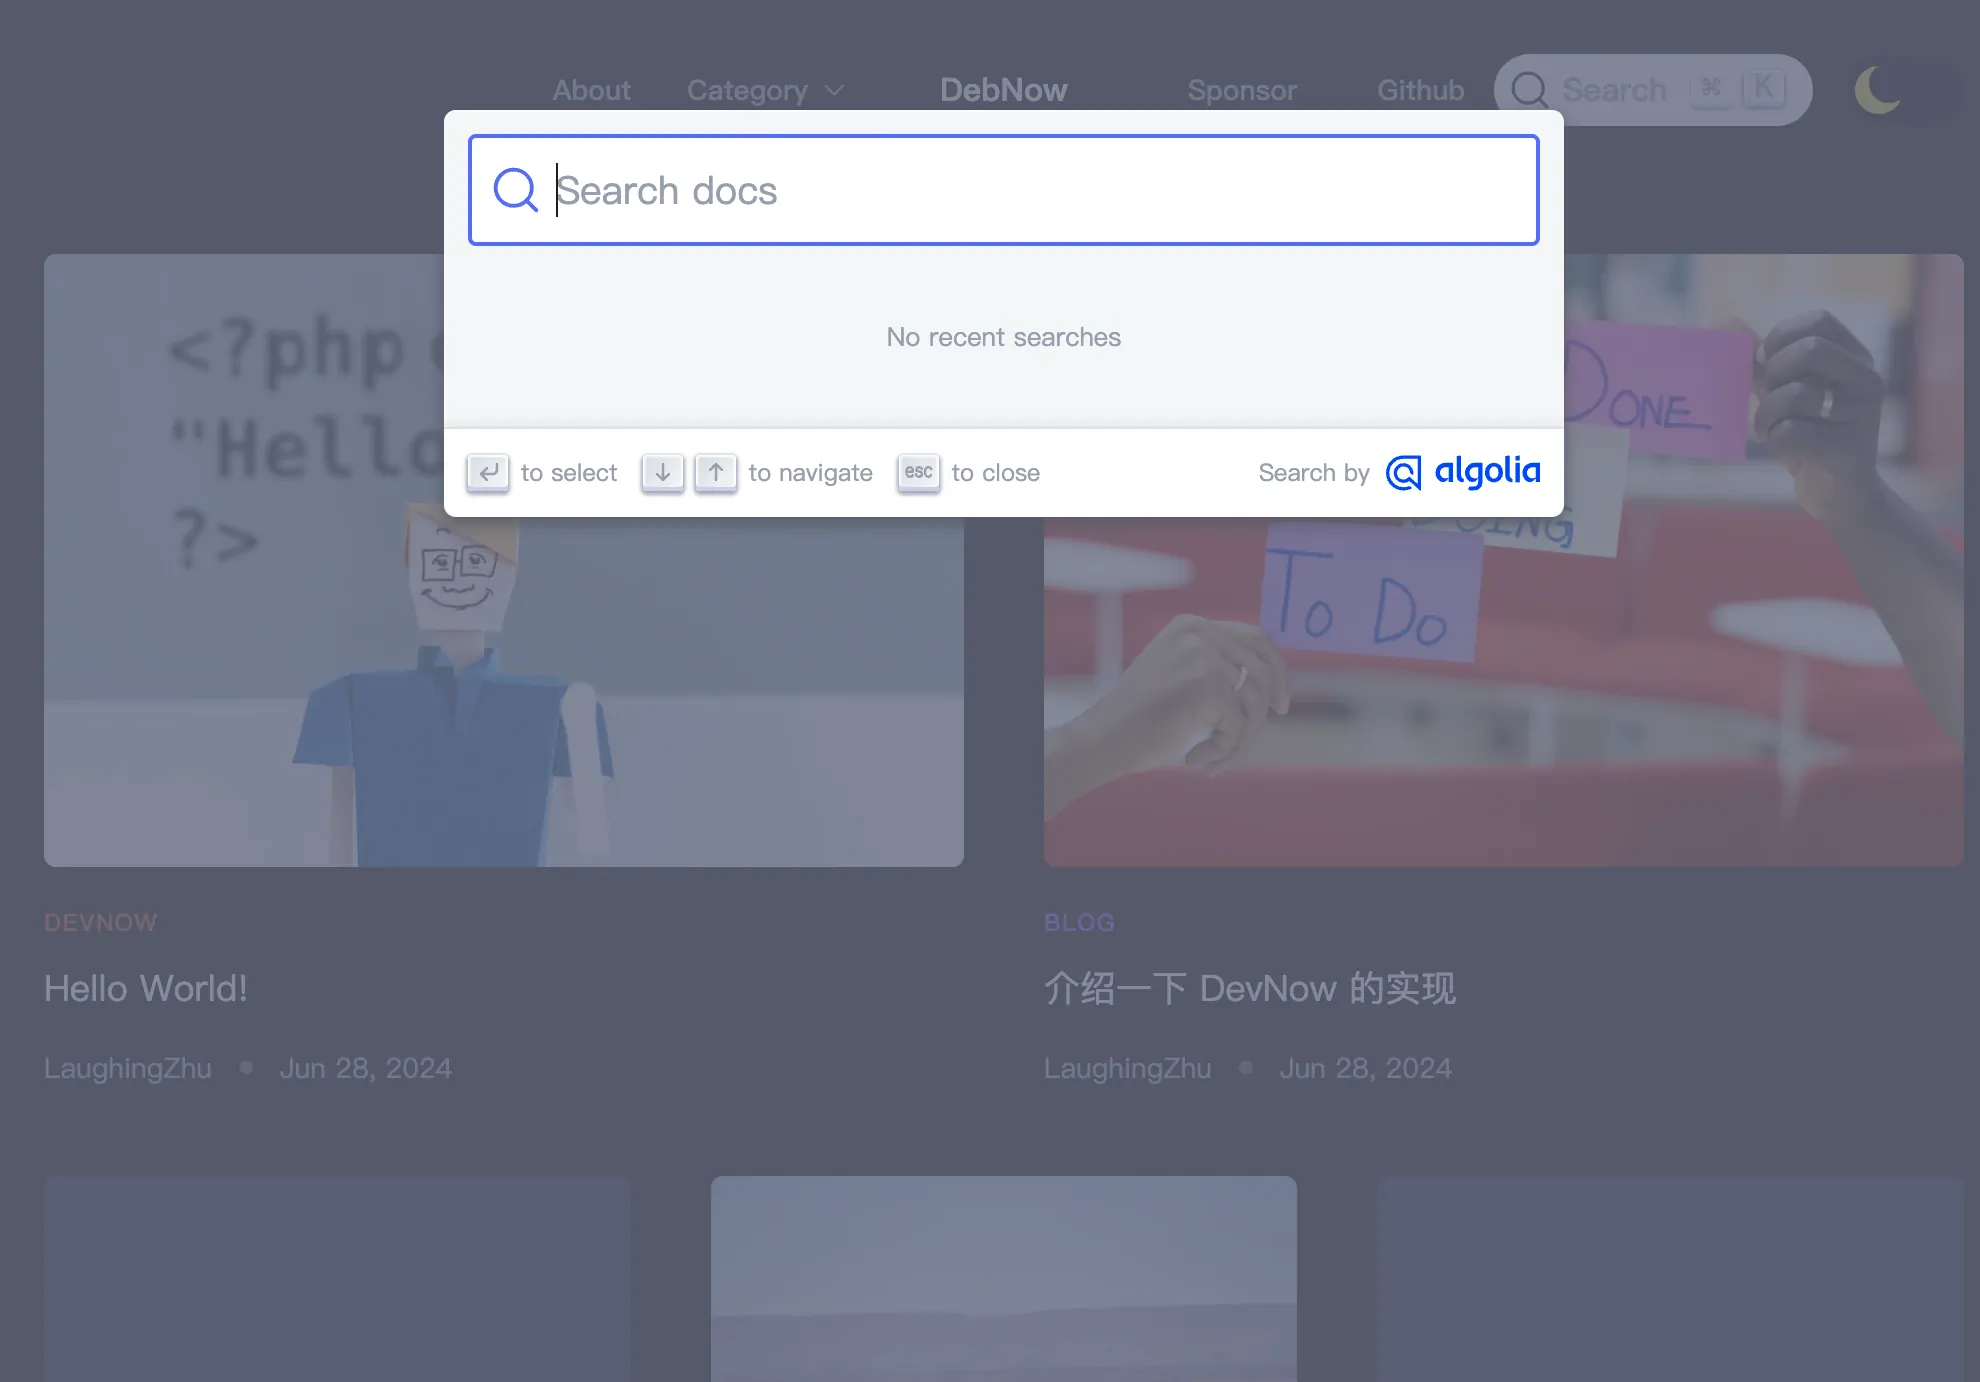Select Sponsor in the navigation menu

(x=1242, y=90)
